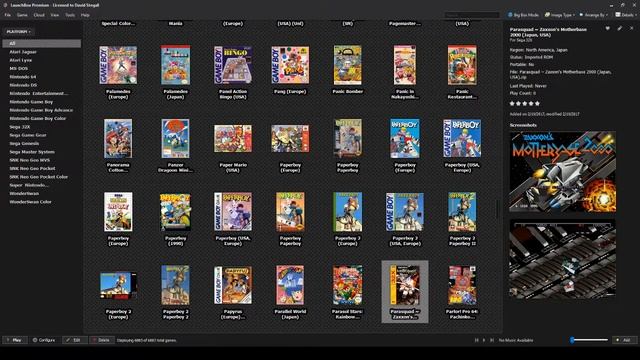
Task: Click the Add button
Action: pyautogui.click(x=625, y=340)
